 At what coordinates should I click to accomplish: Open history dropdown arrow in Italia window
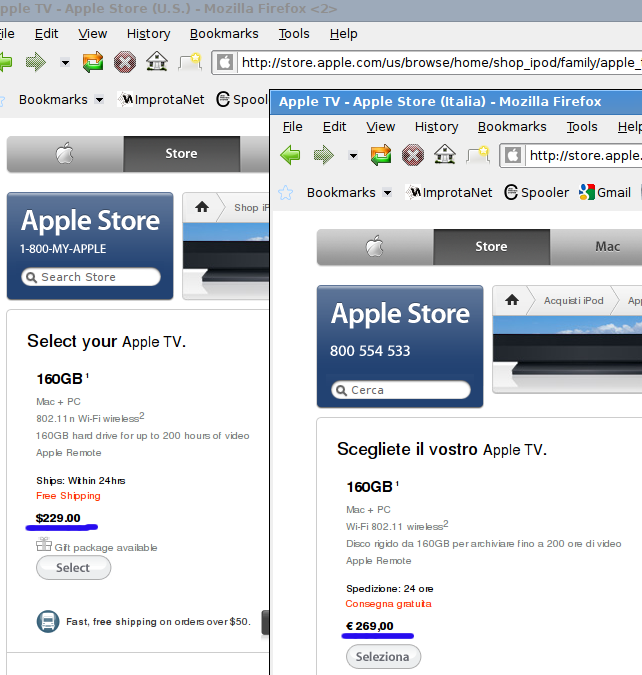tap(353, 155)
